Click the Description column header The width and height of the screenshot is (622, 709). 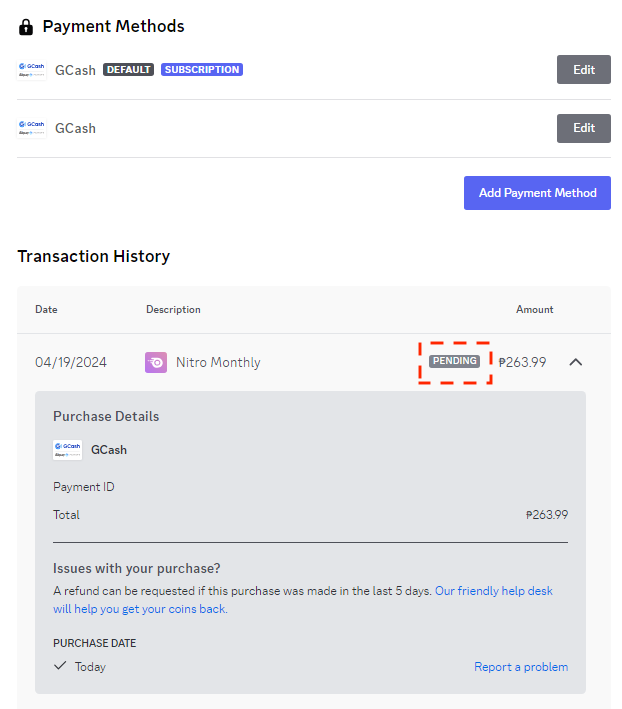[x=173, y=310]
